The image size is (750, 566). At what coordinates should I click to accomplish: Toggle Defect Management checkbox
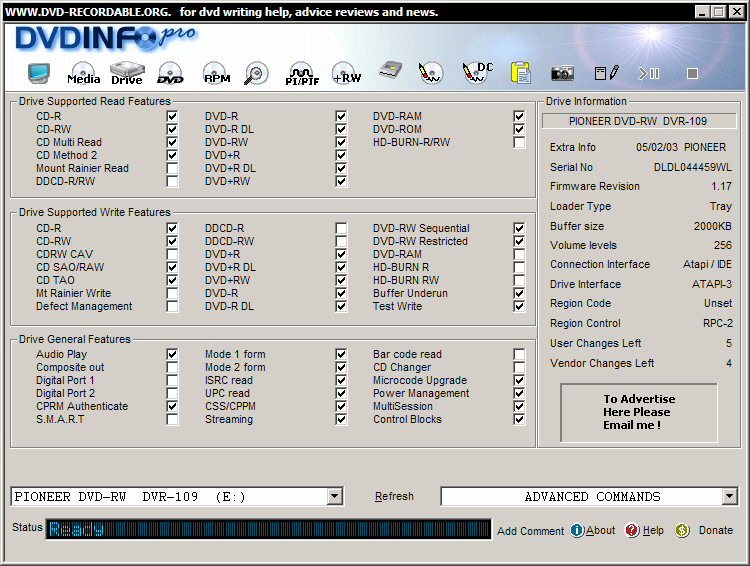[x=172, y=306]
